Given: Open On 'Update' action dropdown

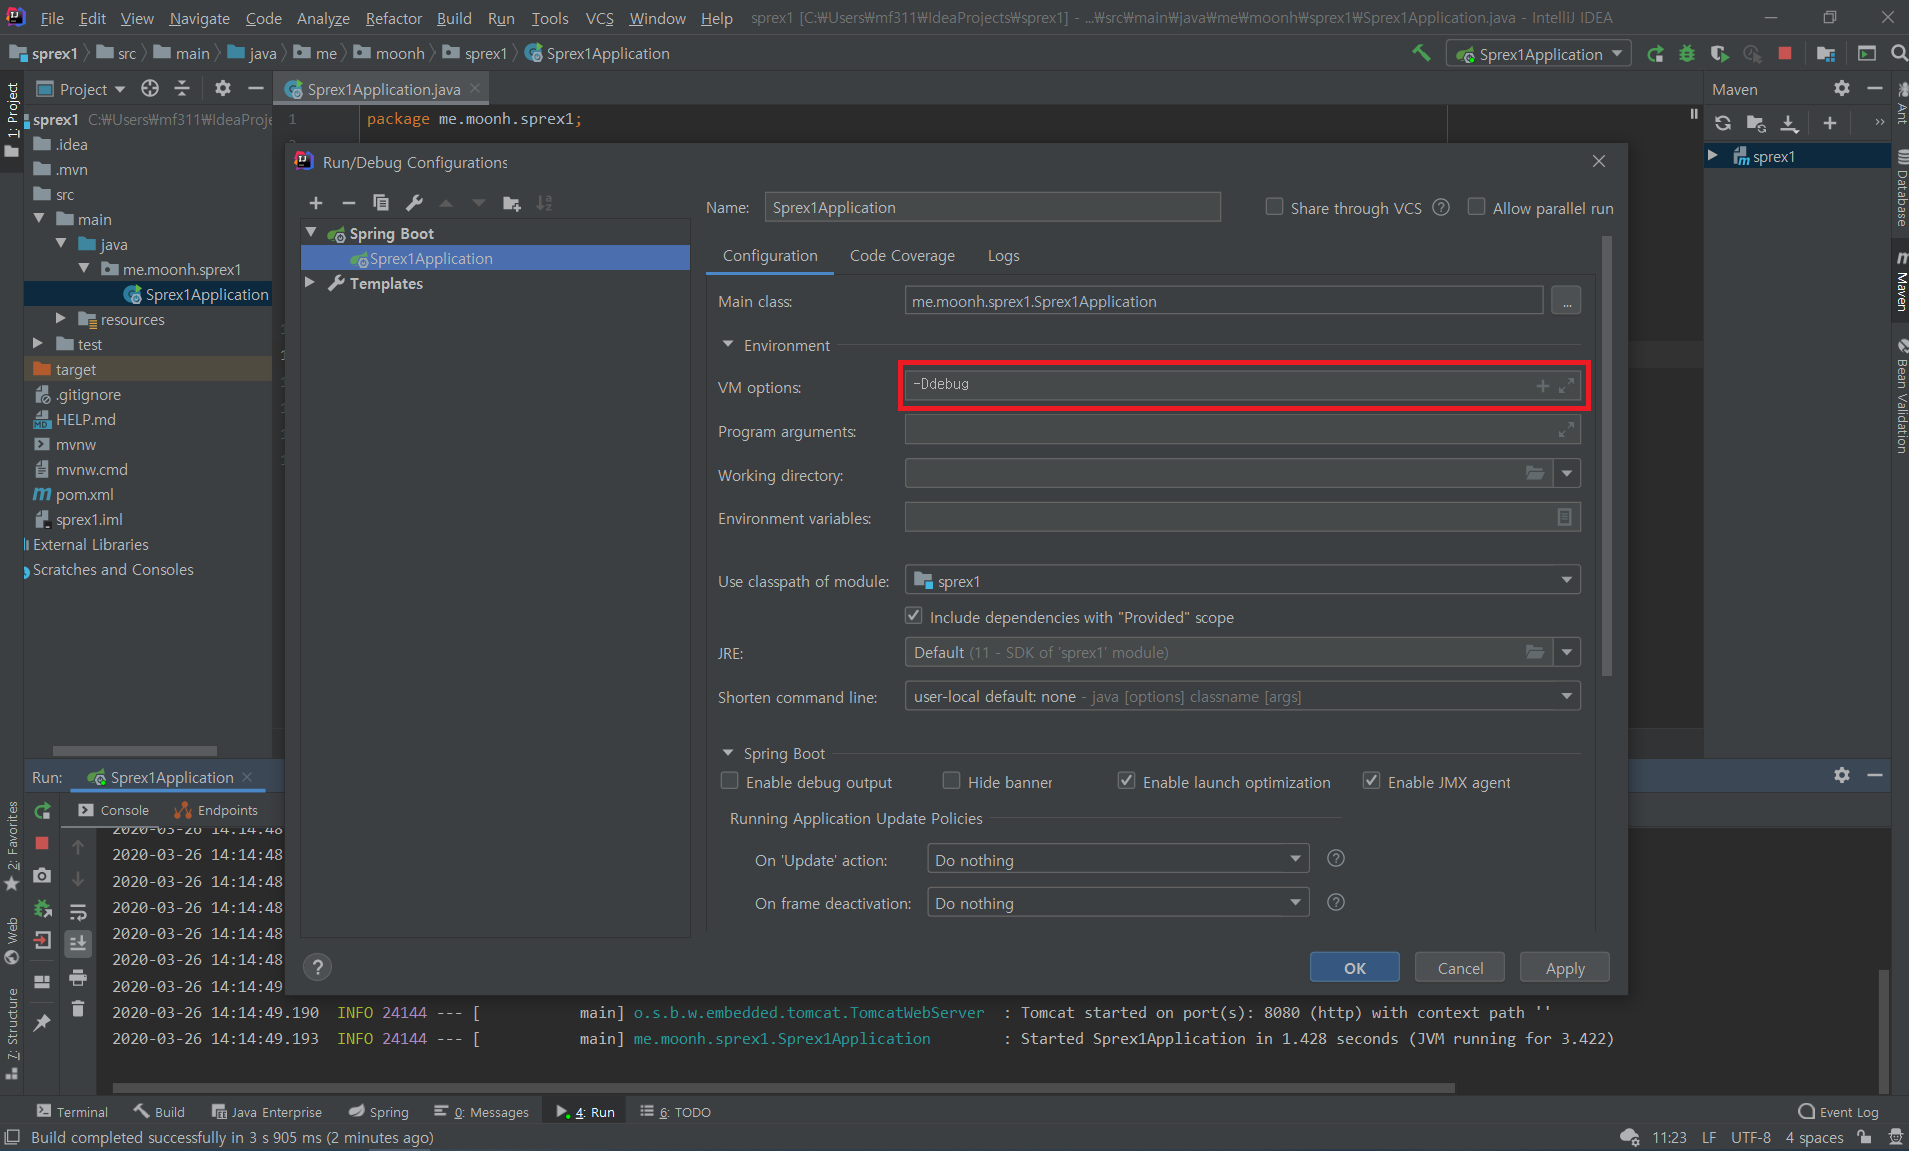Looking at the screenshot, I should (1118, 859).
